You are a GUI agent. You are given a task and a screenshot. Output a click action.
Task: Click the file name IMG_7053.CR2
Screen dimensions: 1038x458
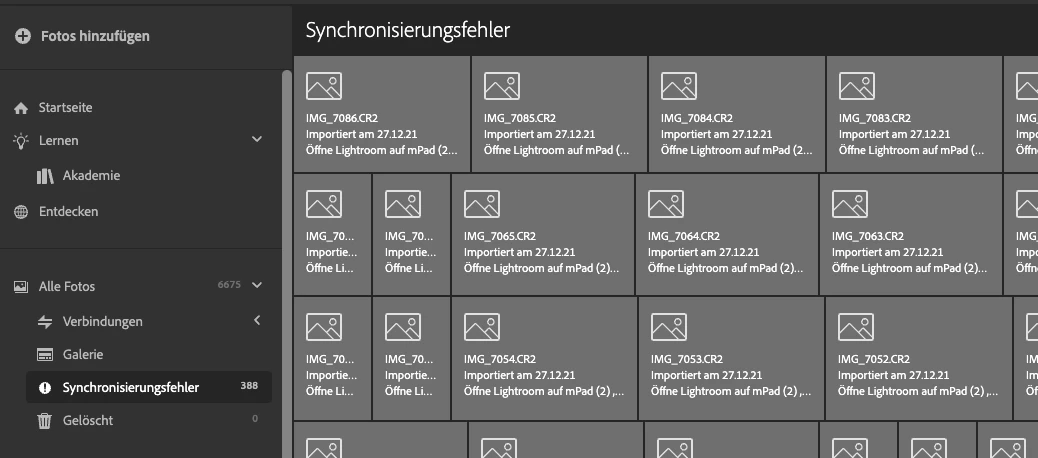686,359
